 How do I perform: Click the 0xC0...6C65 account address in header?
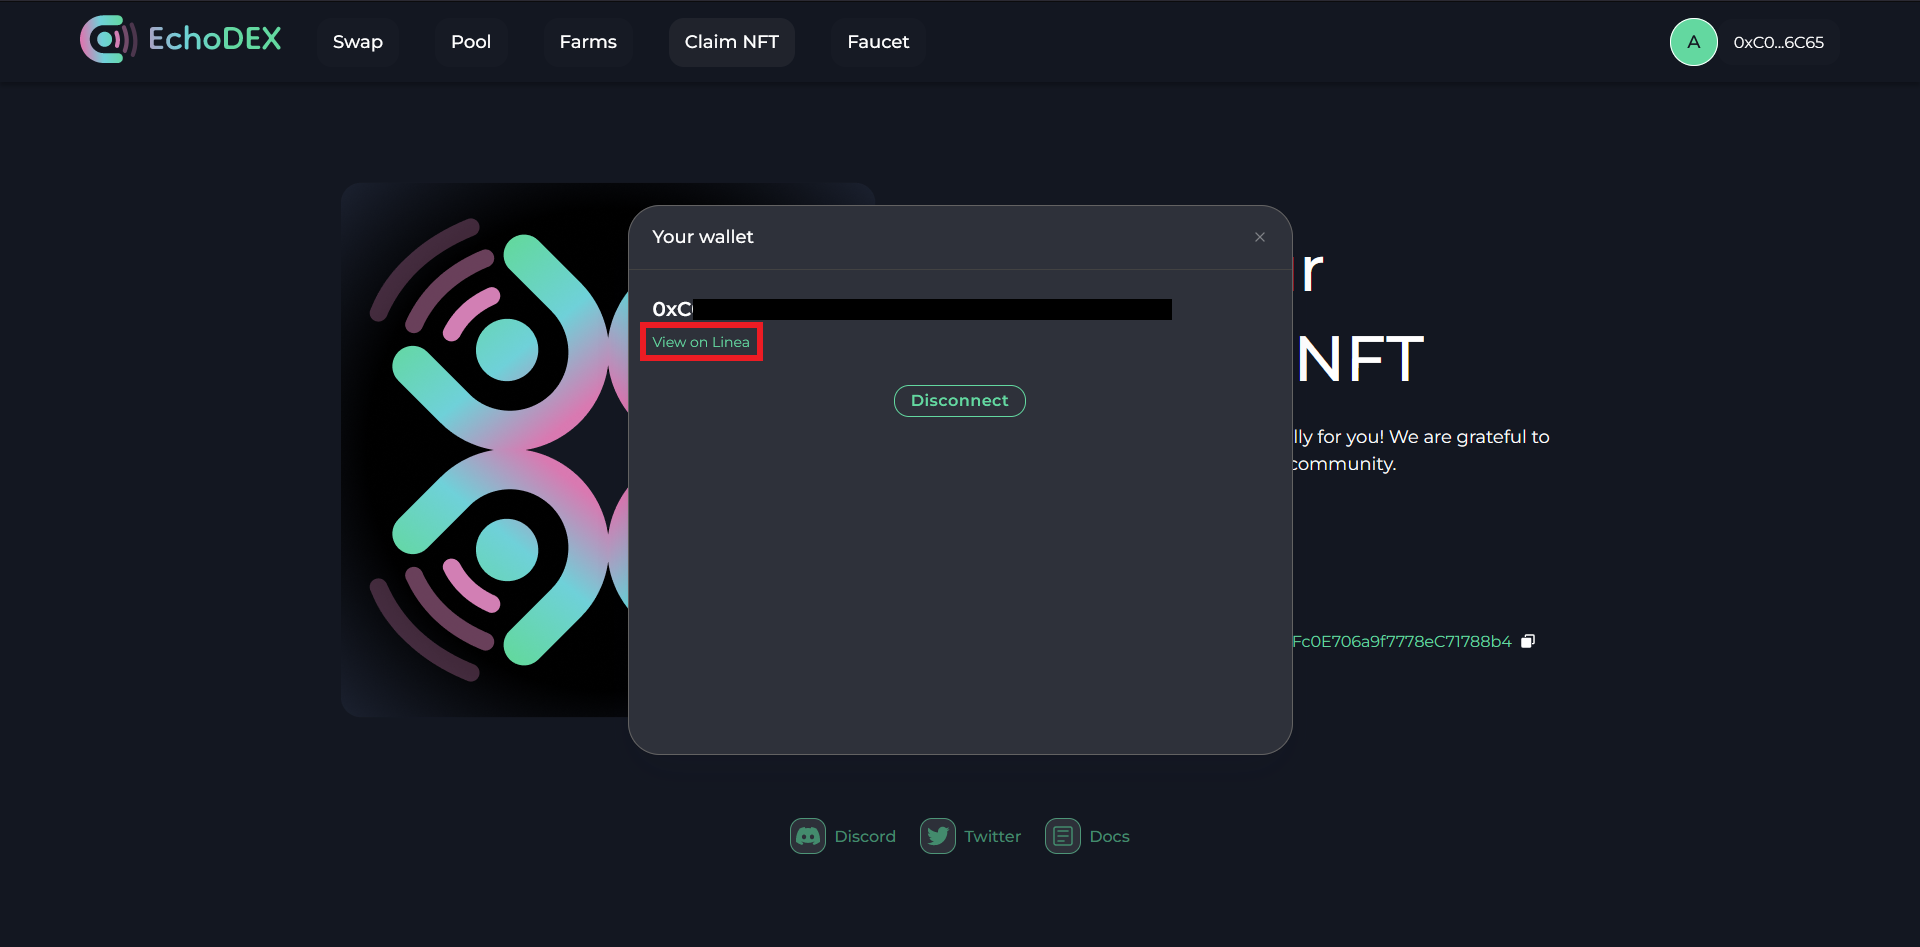[1778, 43]
